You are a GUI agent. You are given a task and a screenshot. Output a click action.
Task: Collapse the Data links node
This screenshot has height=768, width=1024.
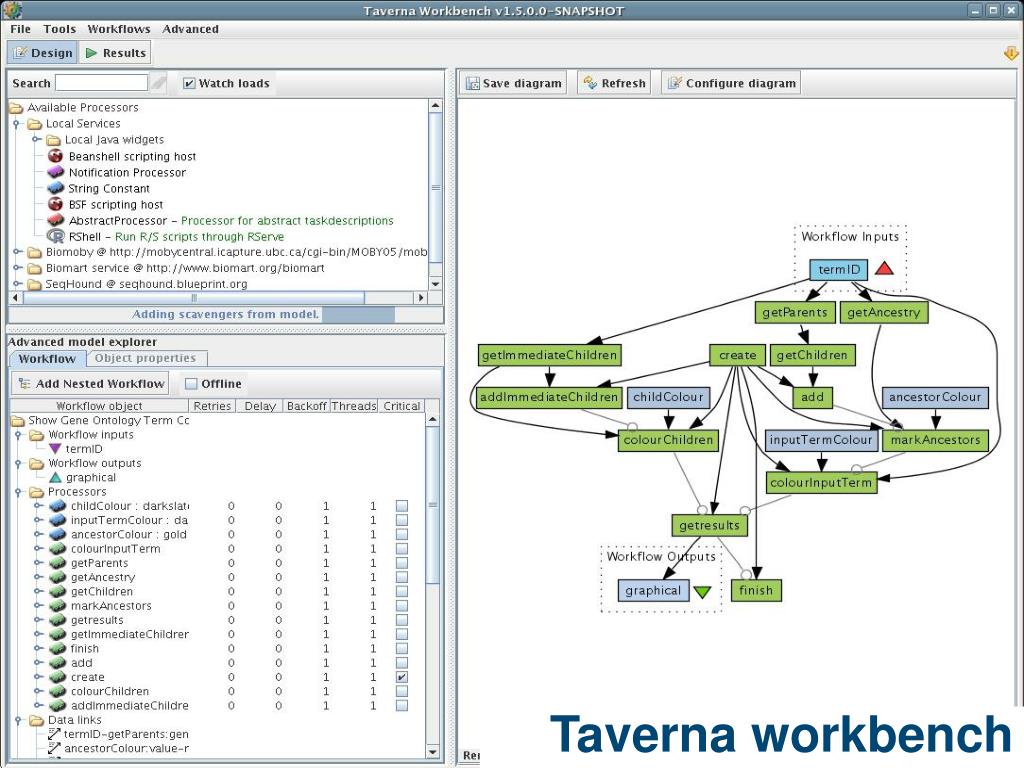19,720
